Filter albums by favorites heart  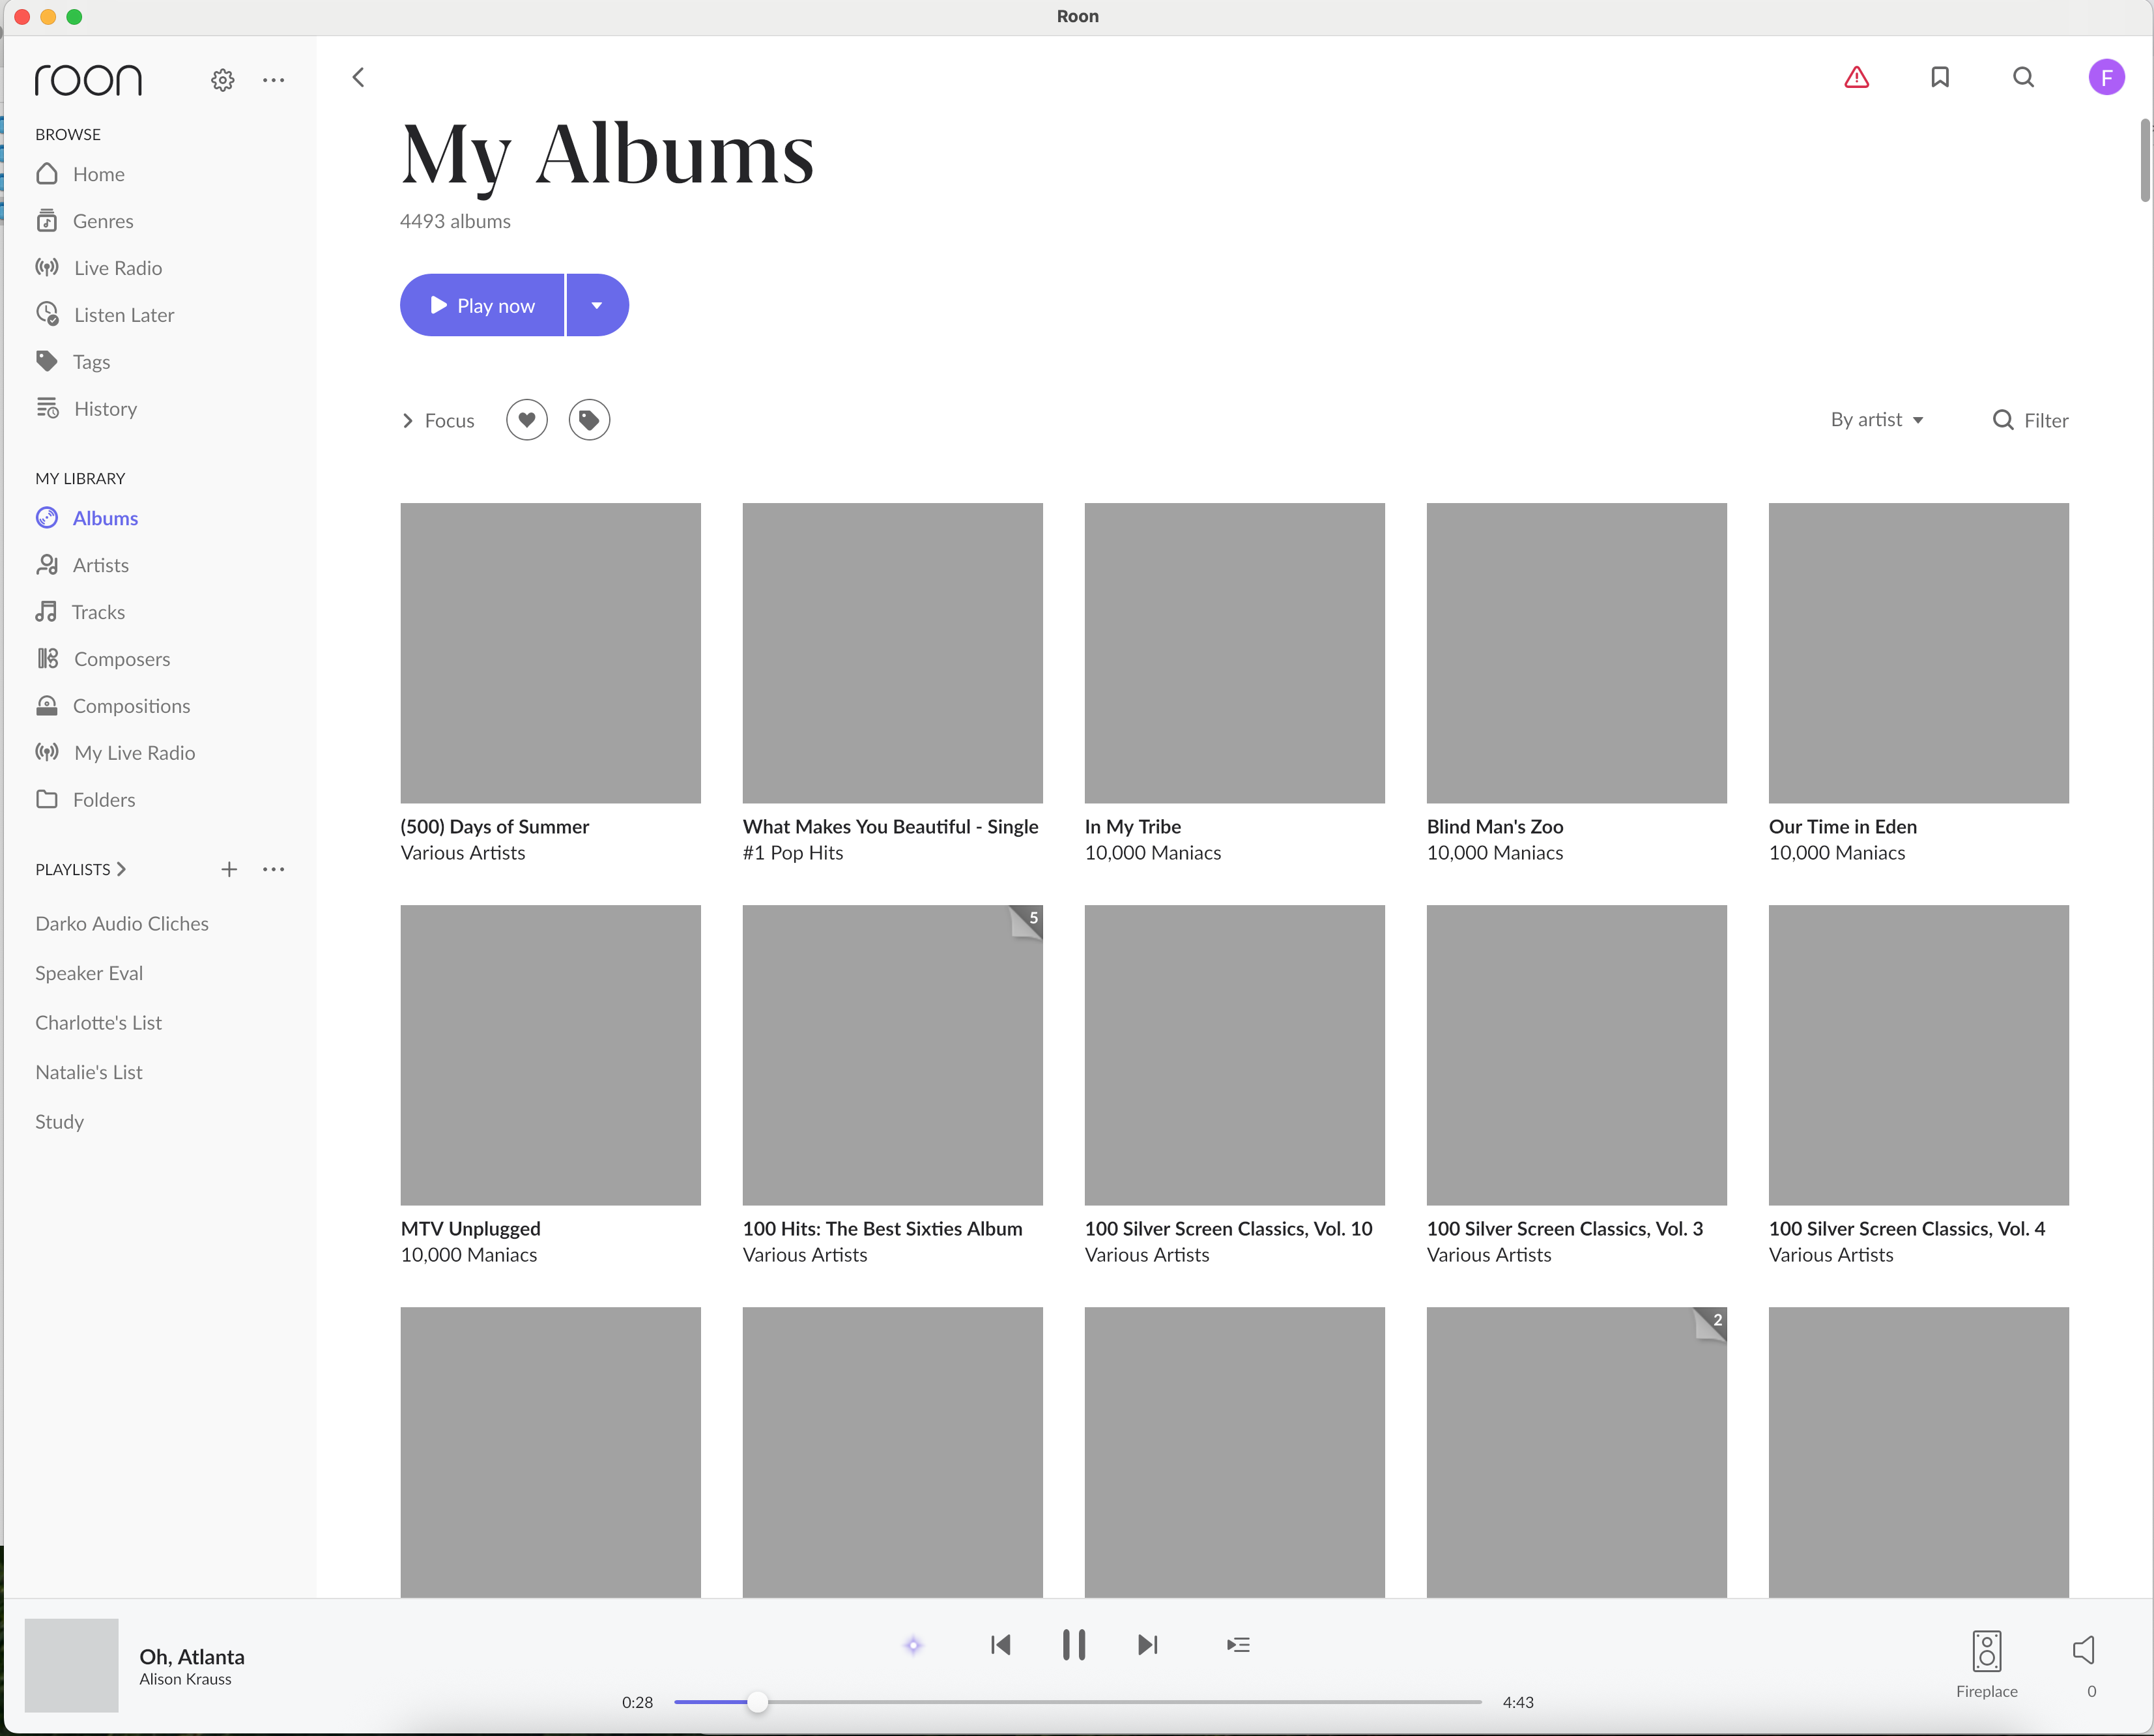[527, 420]
